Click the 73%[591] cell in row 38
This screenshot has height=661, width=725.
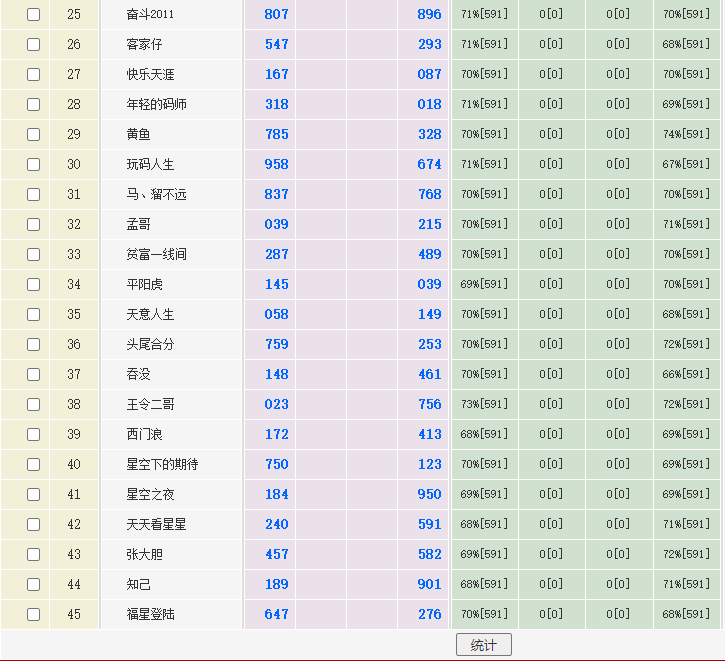click(x=484, y=405)
